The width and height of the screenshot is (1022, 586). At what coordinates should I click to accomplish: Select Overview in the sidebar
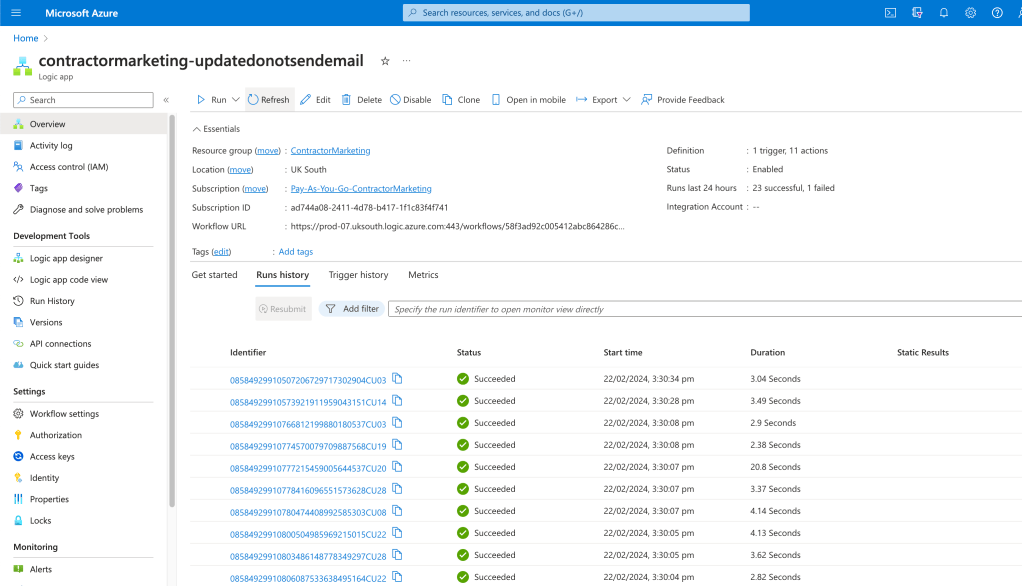click(83, 124)
